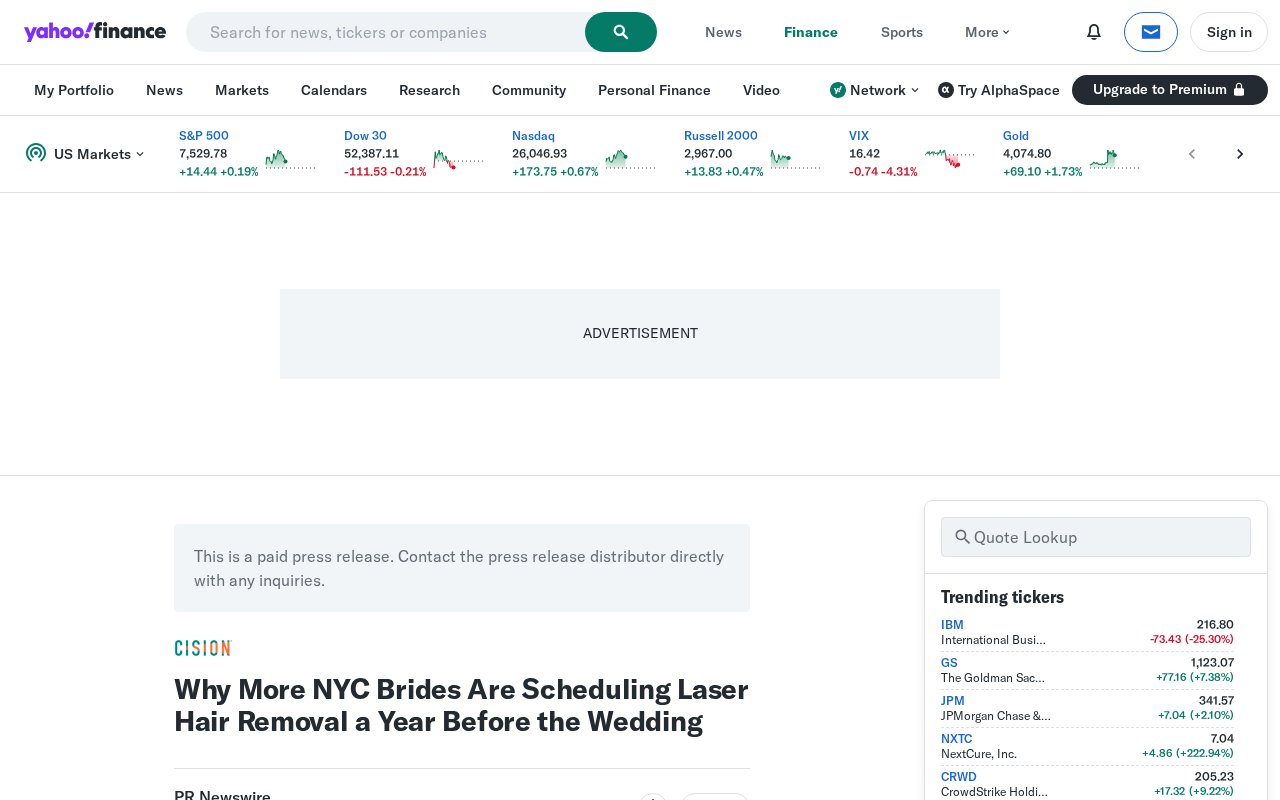Focus the news and tickers search box

(386, 32)
